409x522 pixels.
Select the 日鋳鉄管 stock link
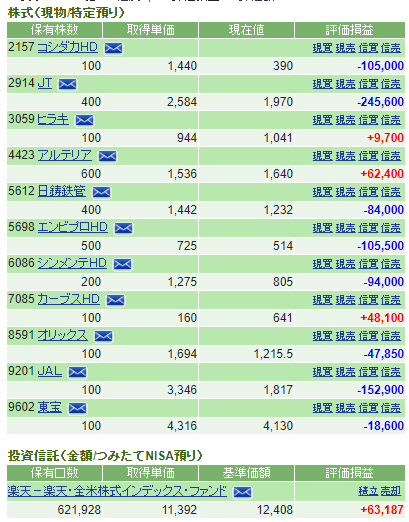click(x=61, y=191)
